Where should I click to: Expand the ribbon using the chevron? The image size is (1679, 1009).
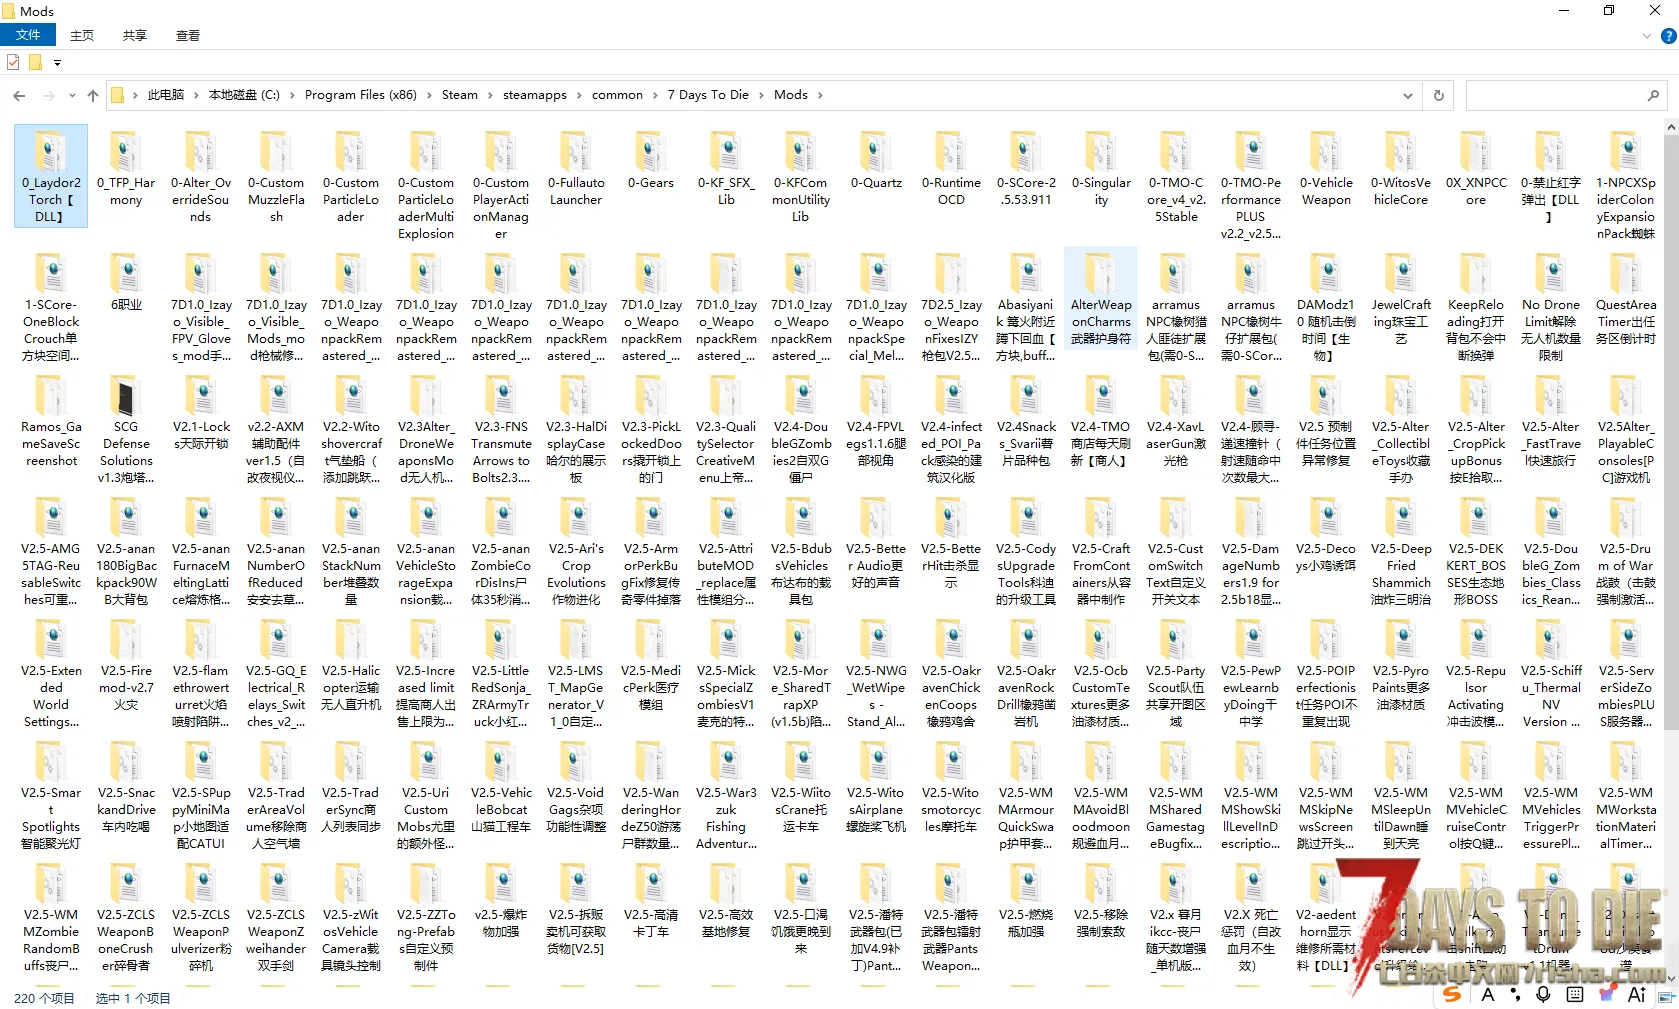coord(1647,36)
